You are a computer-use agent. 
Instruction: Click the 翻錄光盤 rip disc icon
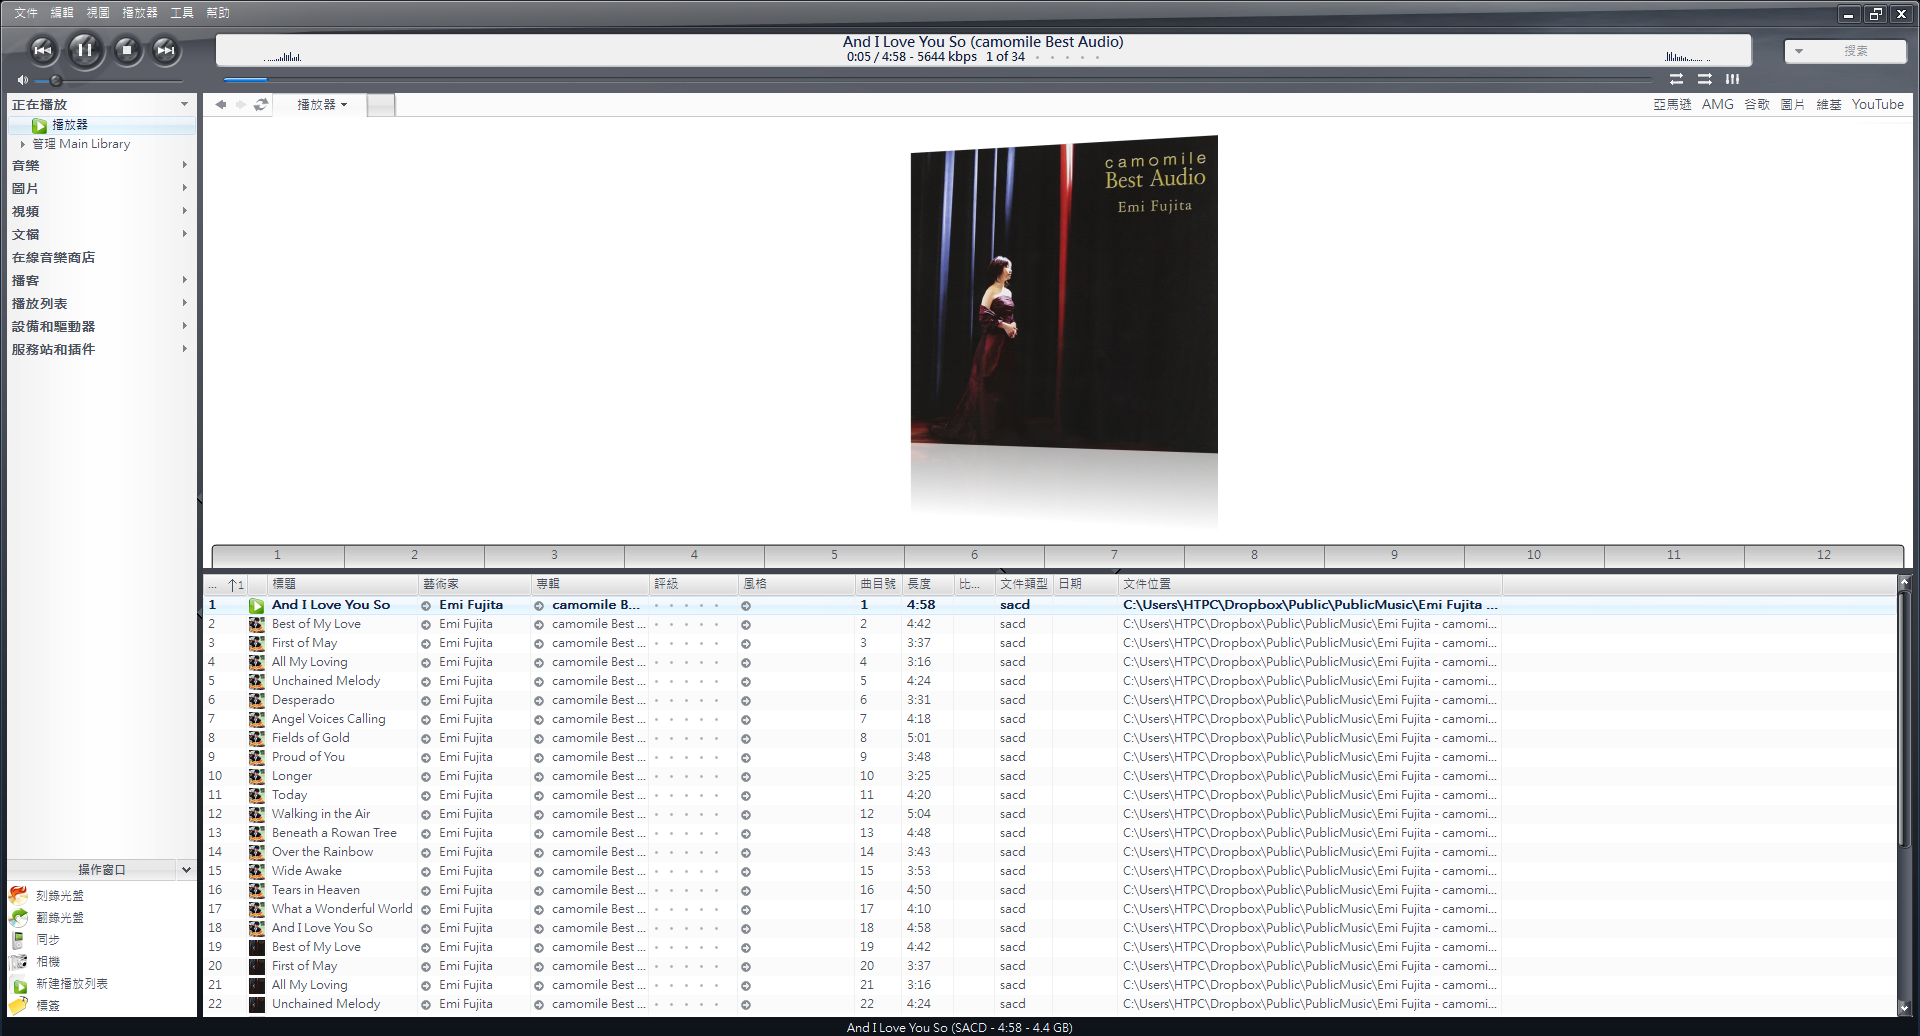(19, 917)
